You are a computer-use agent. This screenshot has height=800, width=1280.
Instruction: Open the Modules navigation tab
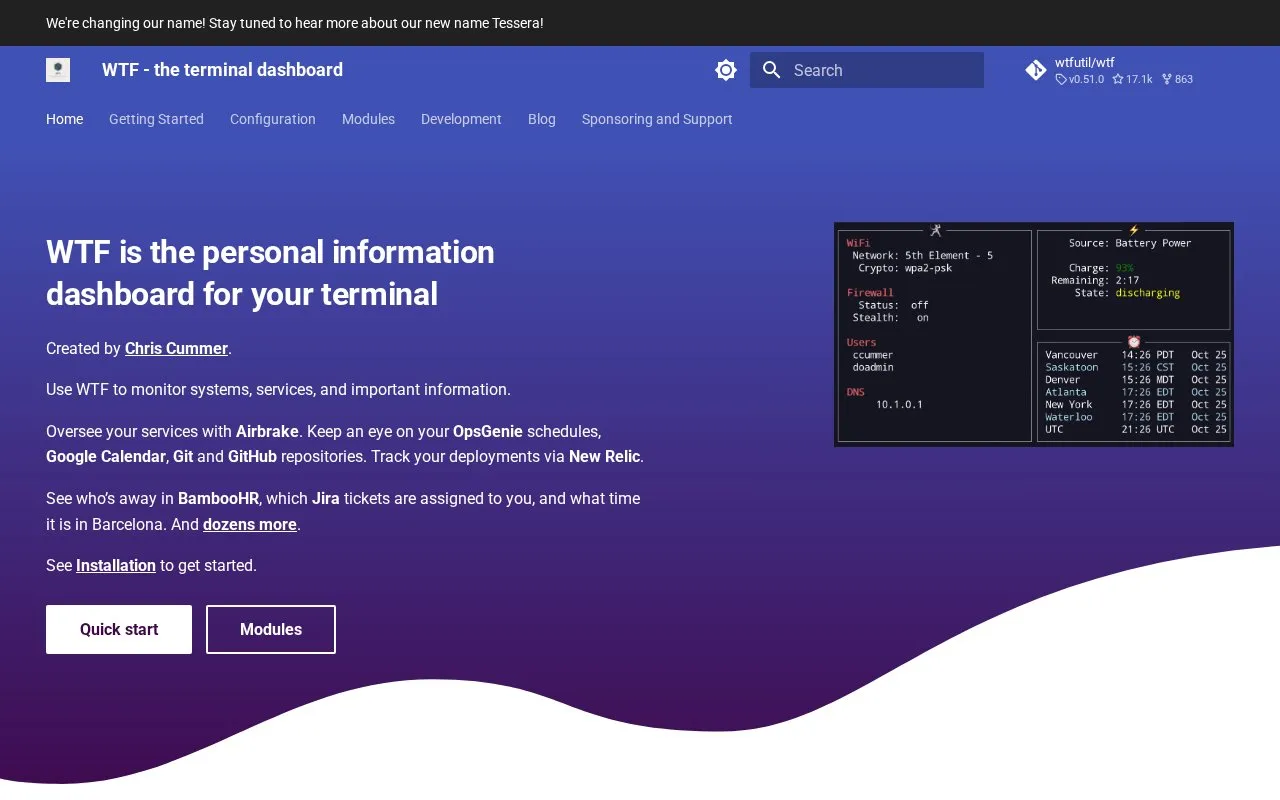pos(368,119)
